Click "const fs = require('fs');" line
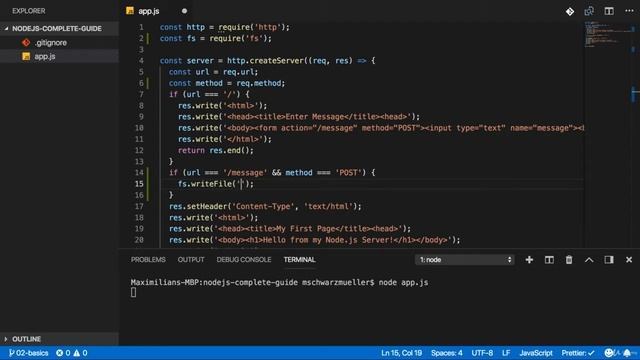The height and width of the screenshot is (360, 640). [216, 38]
